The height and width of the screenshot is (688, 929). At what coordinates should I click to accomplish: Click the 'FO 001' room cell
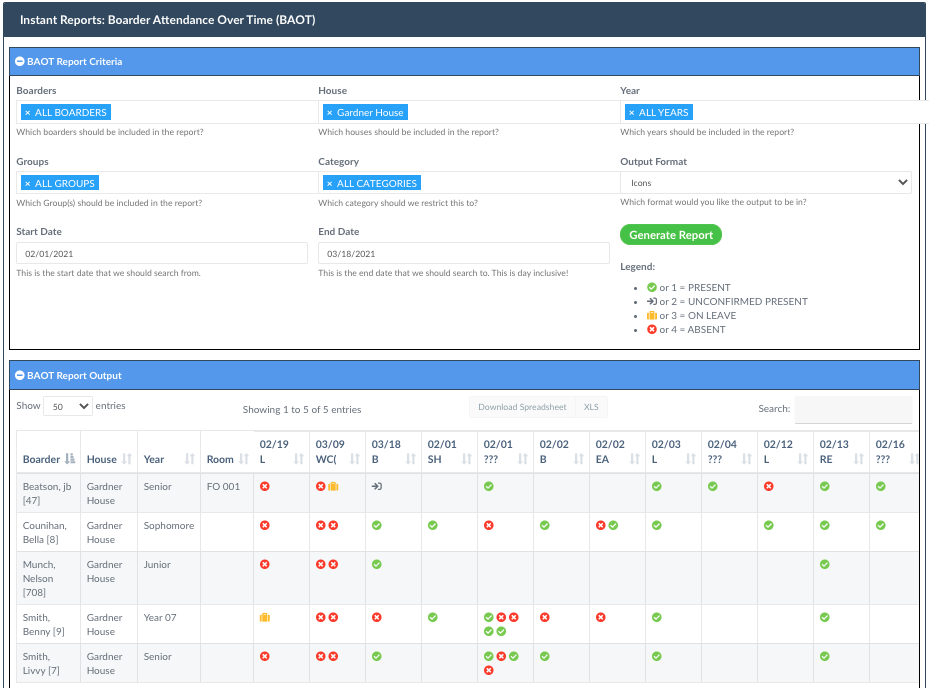tap(227, 493)
